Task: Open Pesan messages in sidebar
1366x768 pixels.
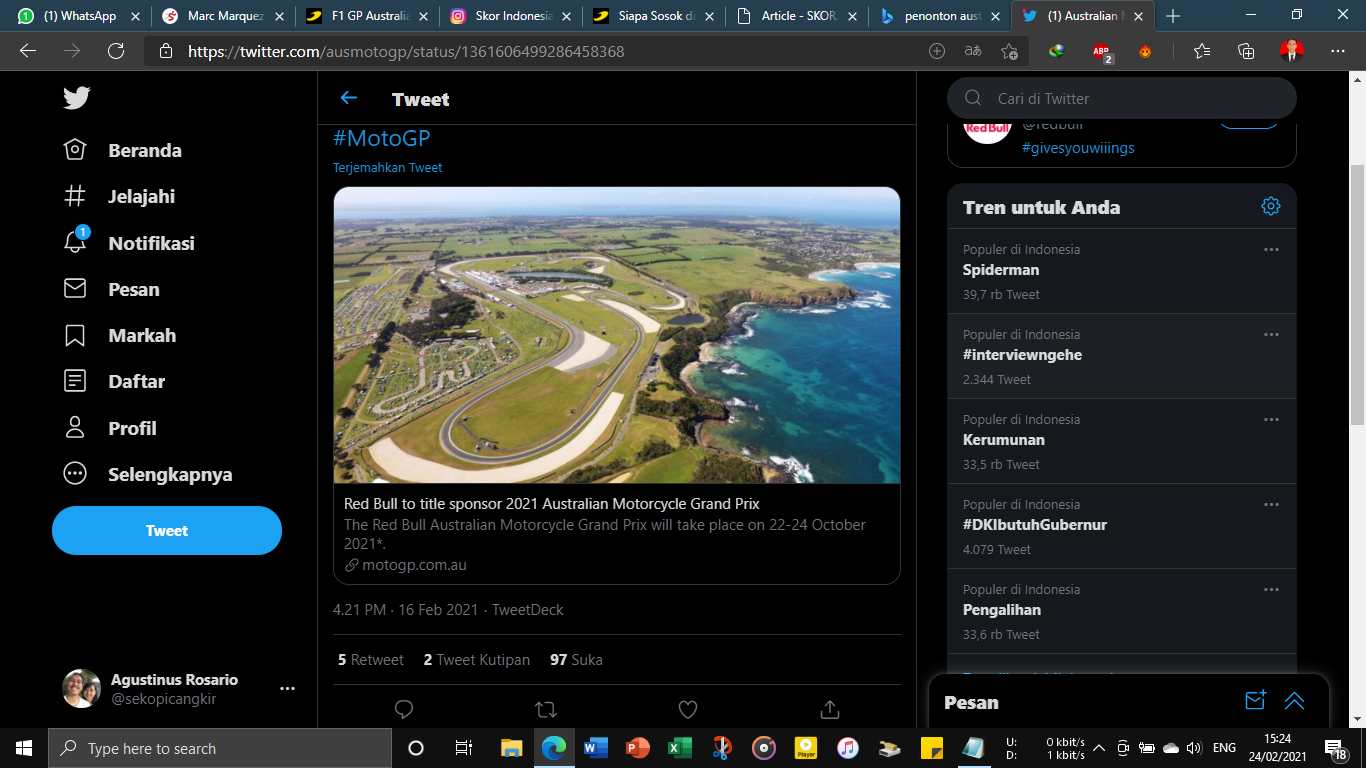Action: [111, 289]
